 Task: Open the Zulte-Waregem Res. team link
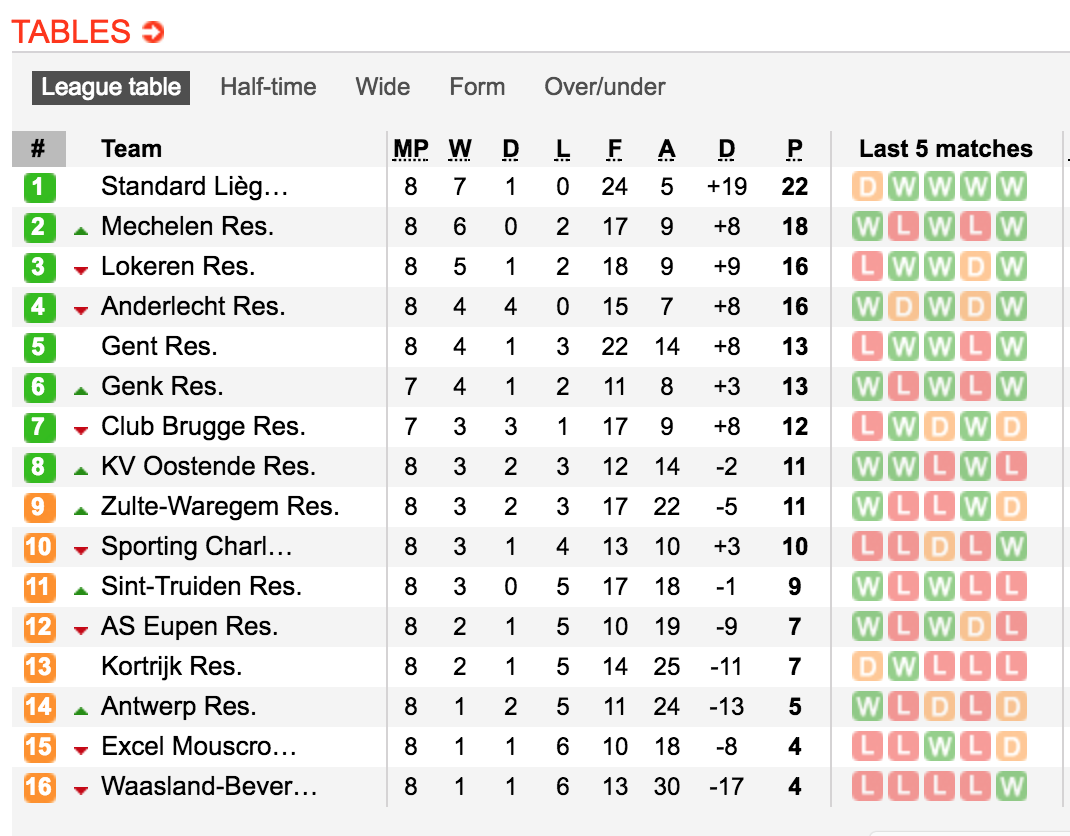pos(220,506)
